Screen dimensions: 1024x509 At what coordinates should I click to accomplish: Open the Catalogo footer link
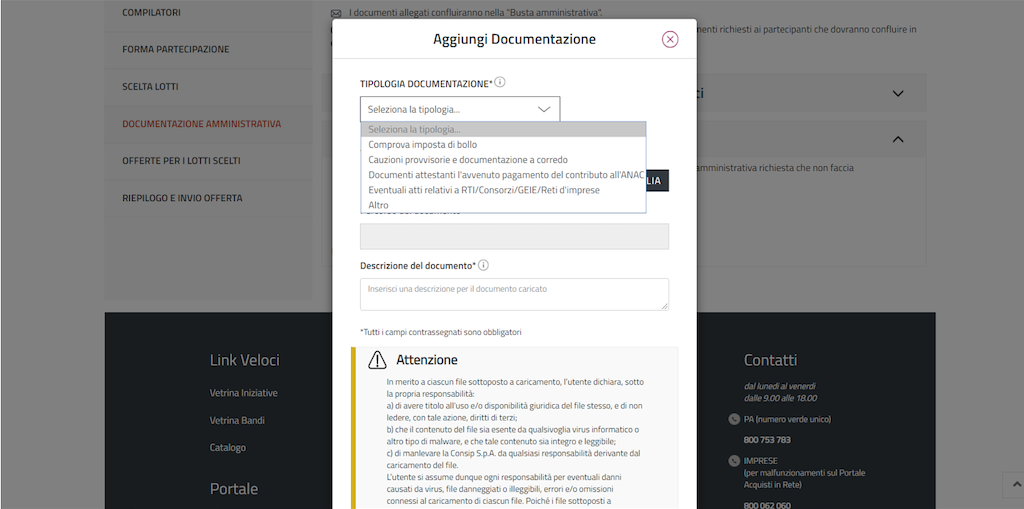(227, 447)
